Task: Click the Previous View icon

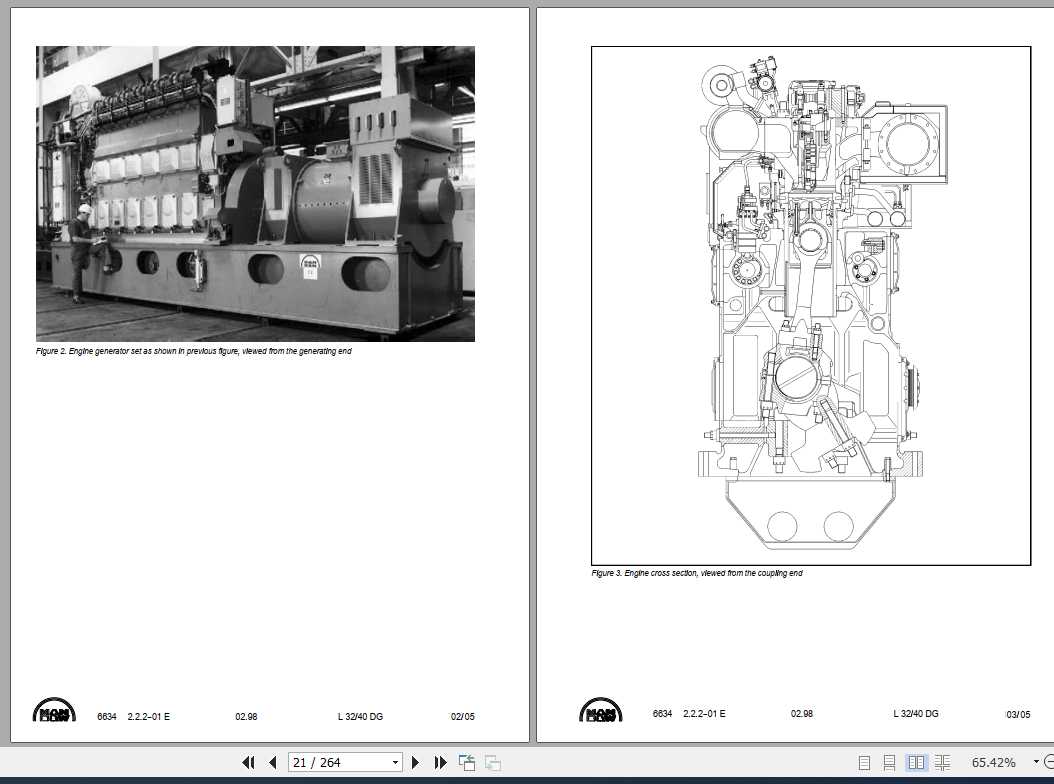Action: (x=466, y=762)
